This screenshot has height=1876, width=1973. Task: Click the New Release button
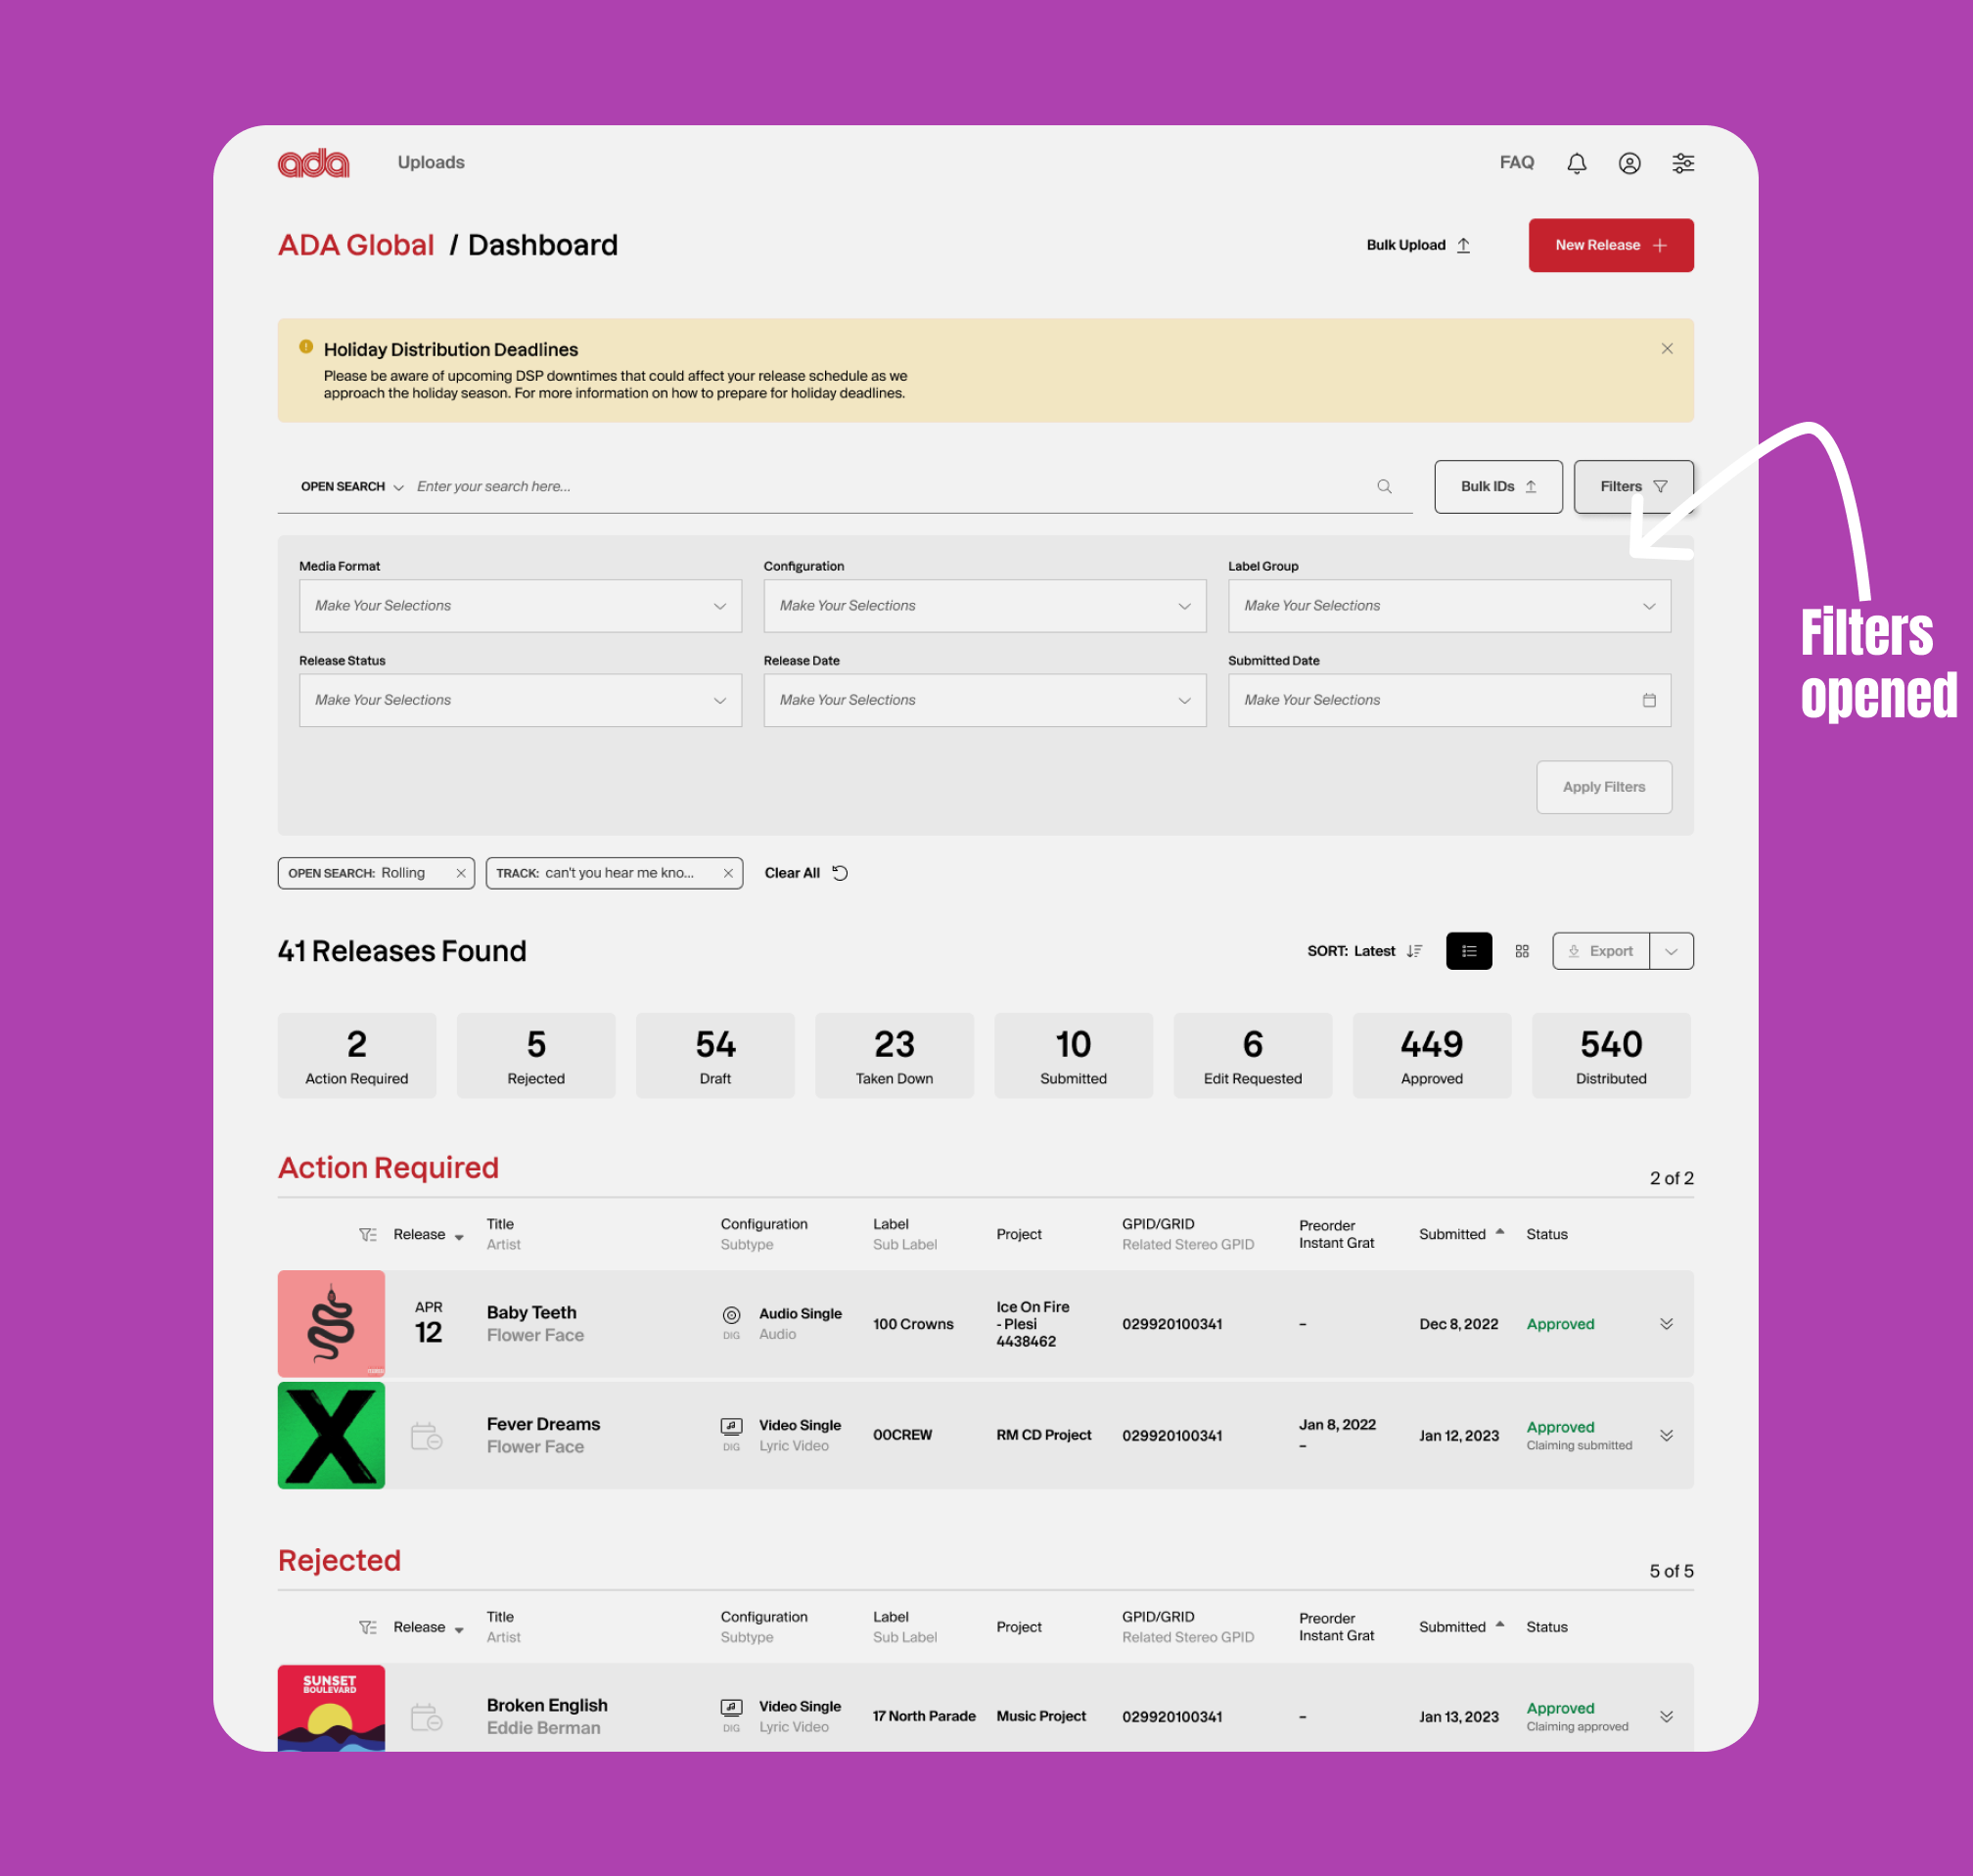click(x=1610, y=245)
